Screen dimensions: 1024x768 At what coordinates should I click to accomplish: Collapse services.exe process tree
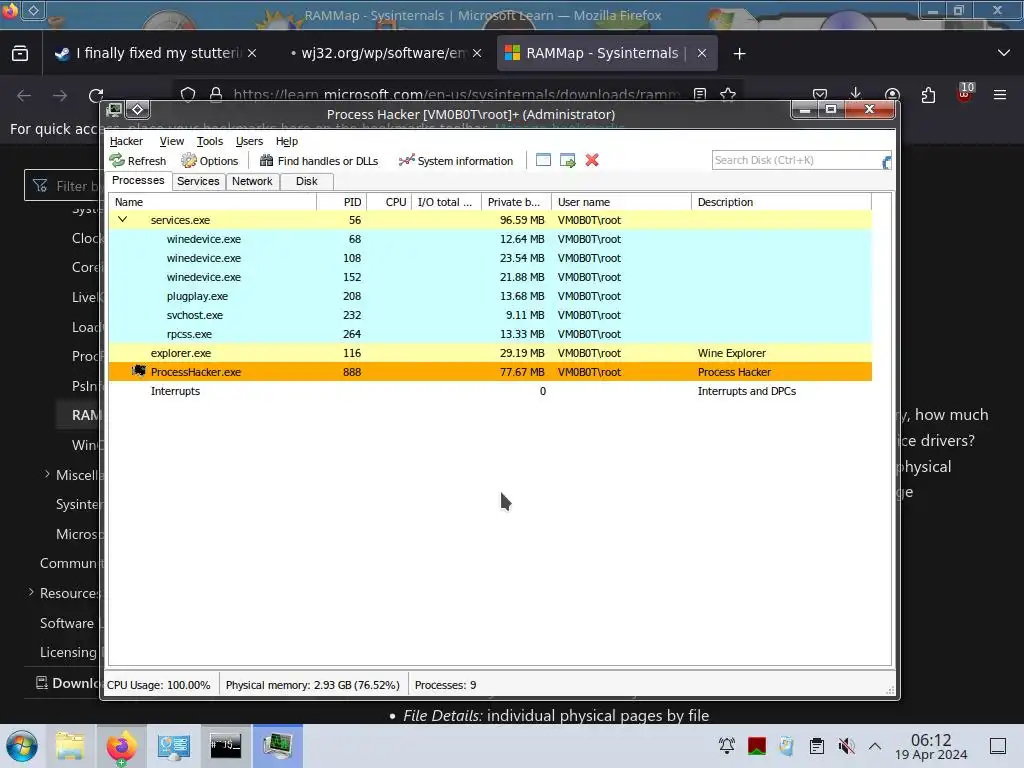pos(122,219)
